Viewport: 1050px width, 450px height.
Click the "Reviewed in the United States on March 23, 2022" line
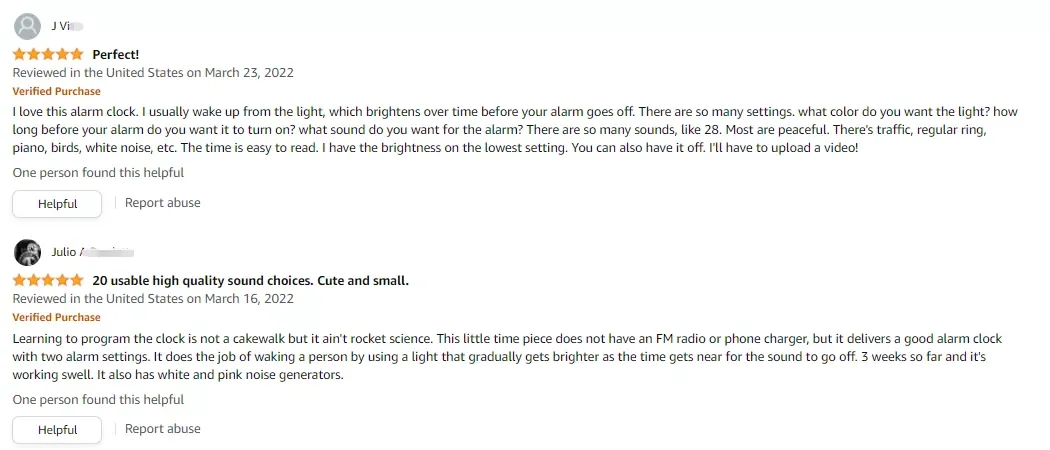tap(152, 73)
